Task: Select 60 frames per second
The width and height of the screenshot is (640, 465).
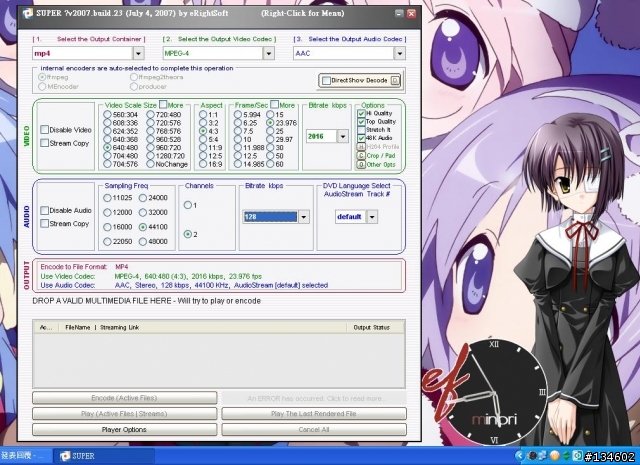Action: coord(270,164)
